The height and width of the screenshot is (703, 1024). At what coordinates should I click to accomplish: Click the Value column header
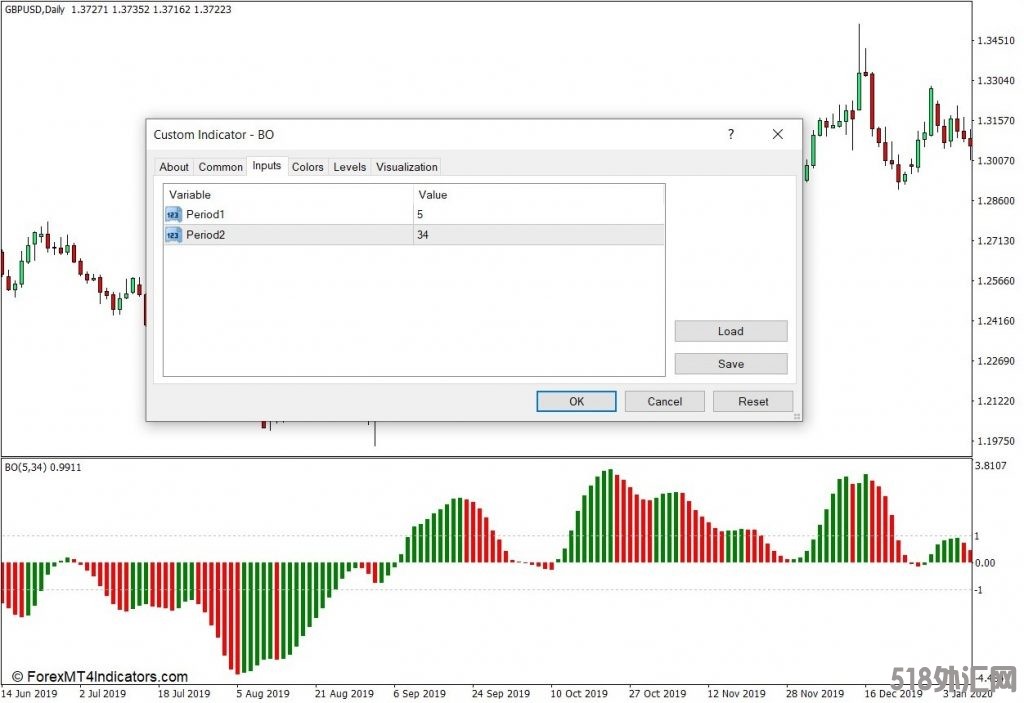coord(432,195)
